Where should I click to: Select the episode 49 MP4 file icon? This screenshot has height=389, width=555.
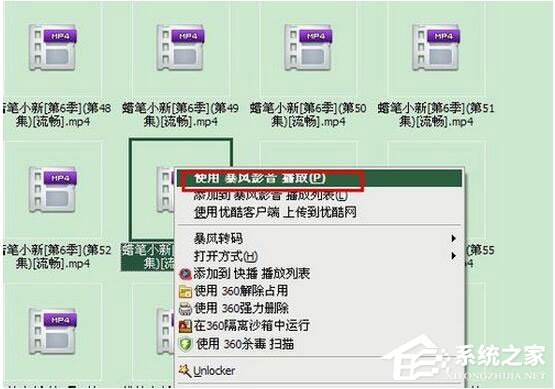[181, 47]
